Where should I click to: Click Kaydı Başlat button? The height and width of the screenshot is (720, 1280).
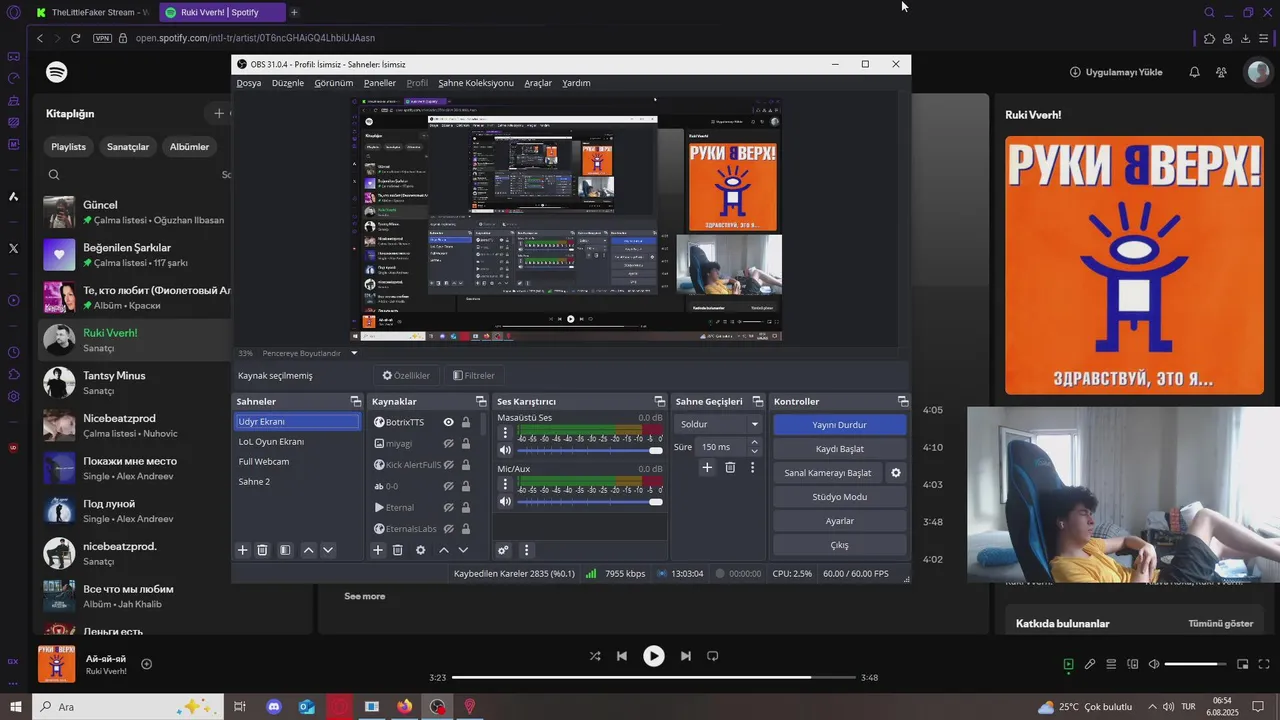(x=839, y=449)
